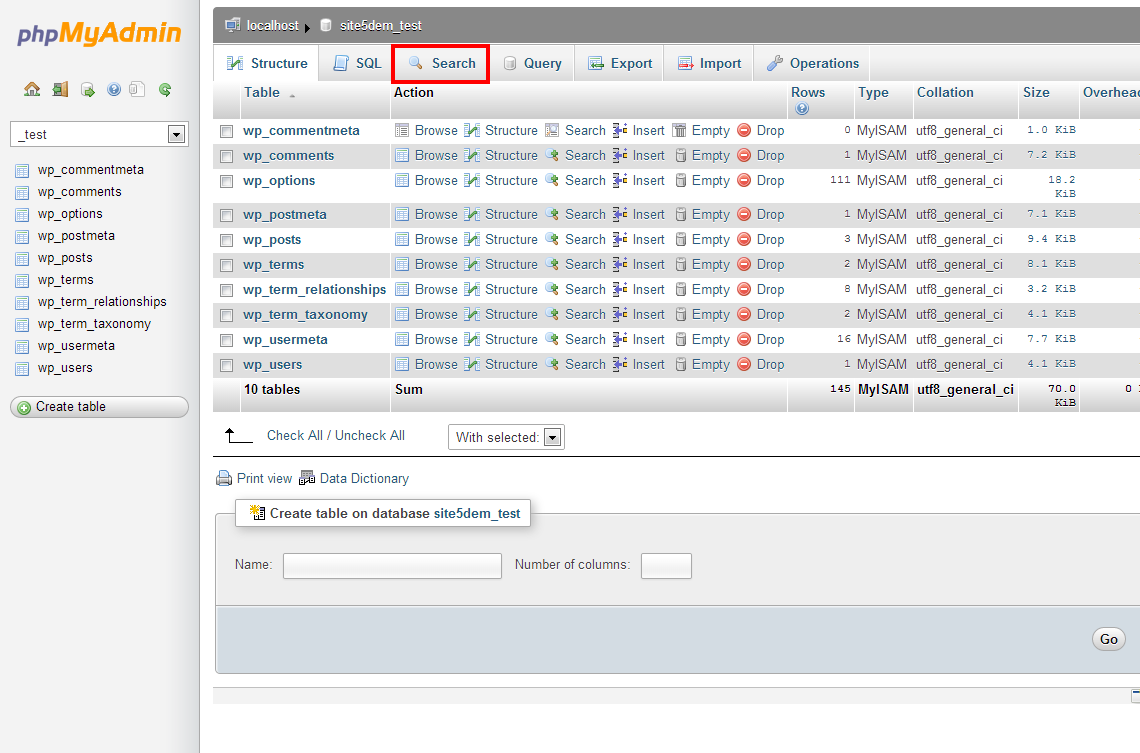
Task: Click Browse icon for wp_term_relationships row
Action: coord(401,289)
